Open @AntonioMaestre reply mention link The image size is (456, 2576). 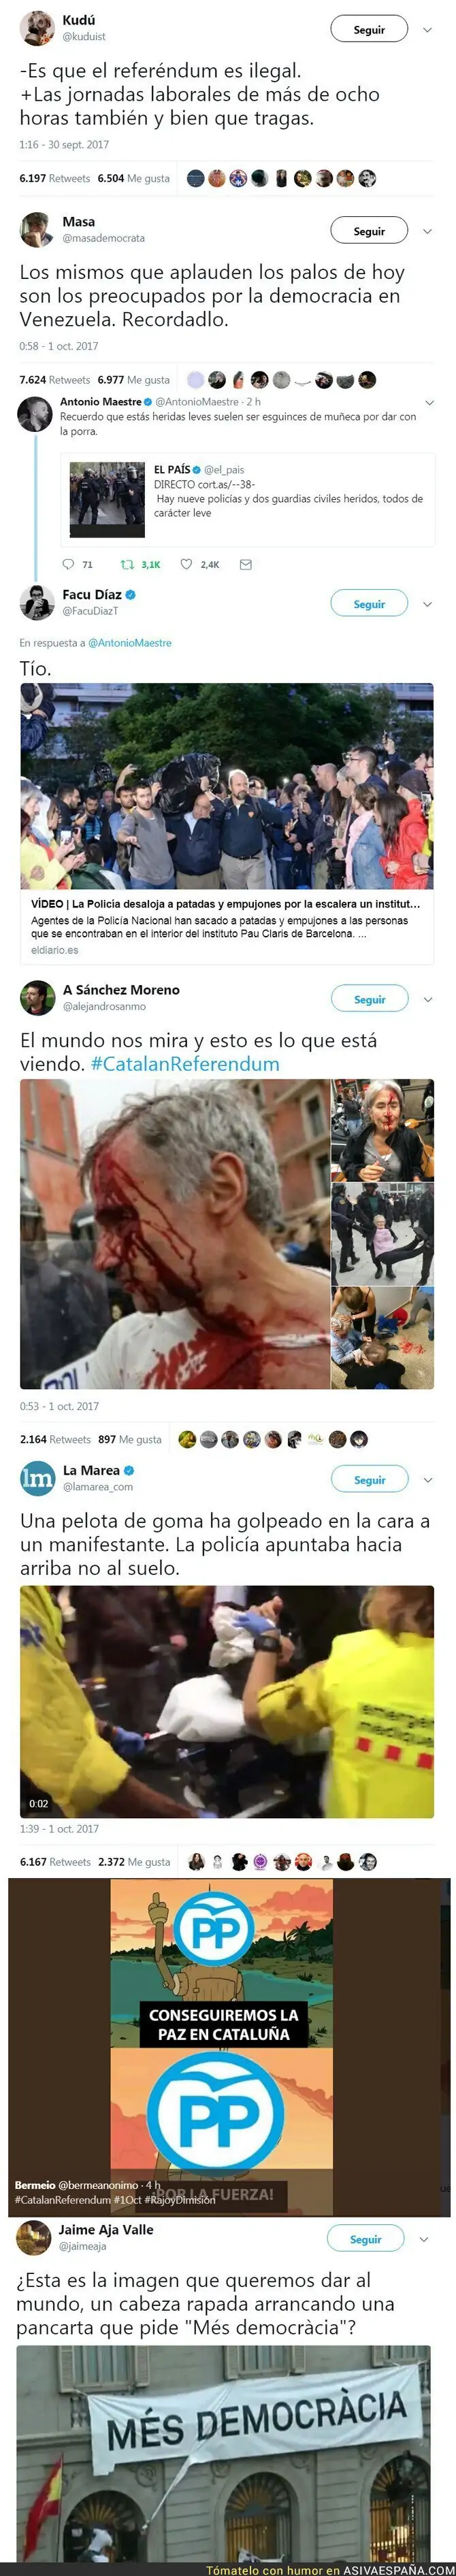coord(130,643)
